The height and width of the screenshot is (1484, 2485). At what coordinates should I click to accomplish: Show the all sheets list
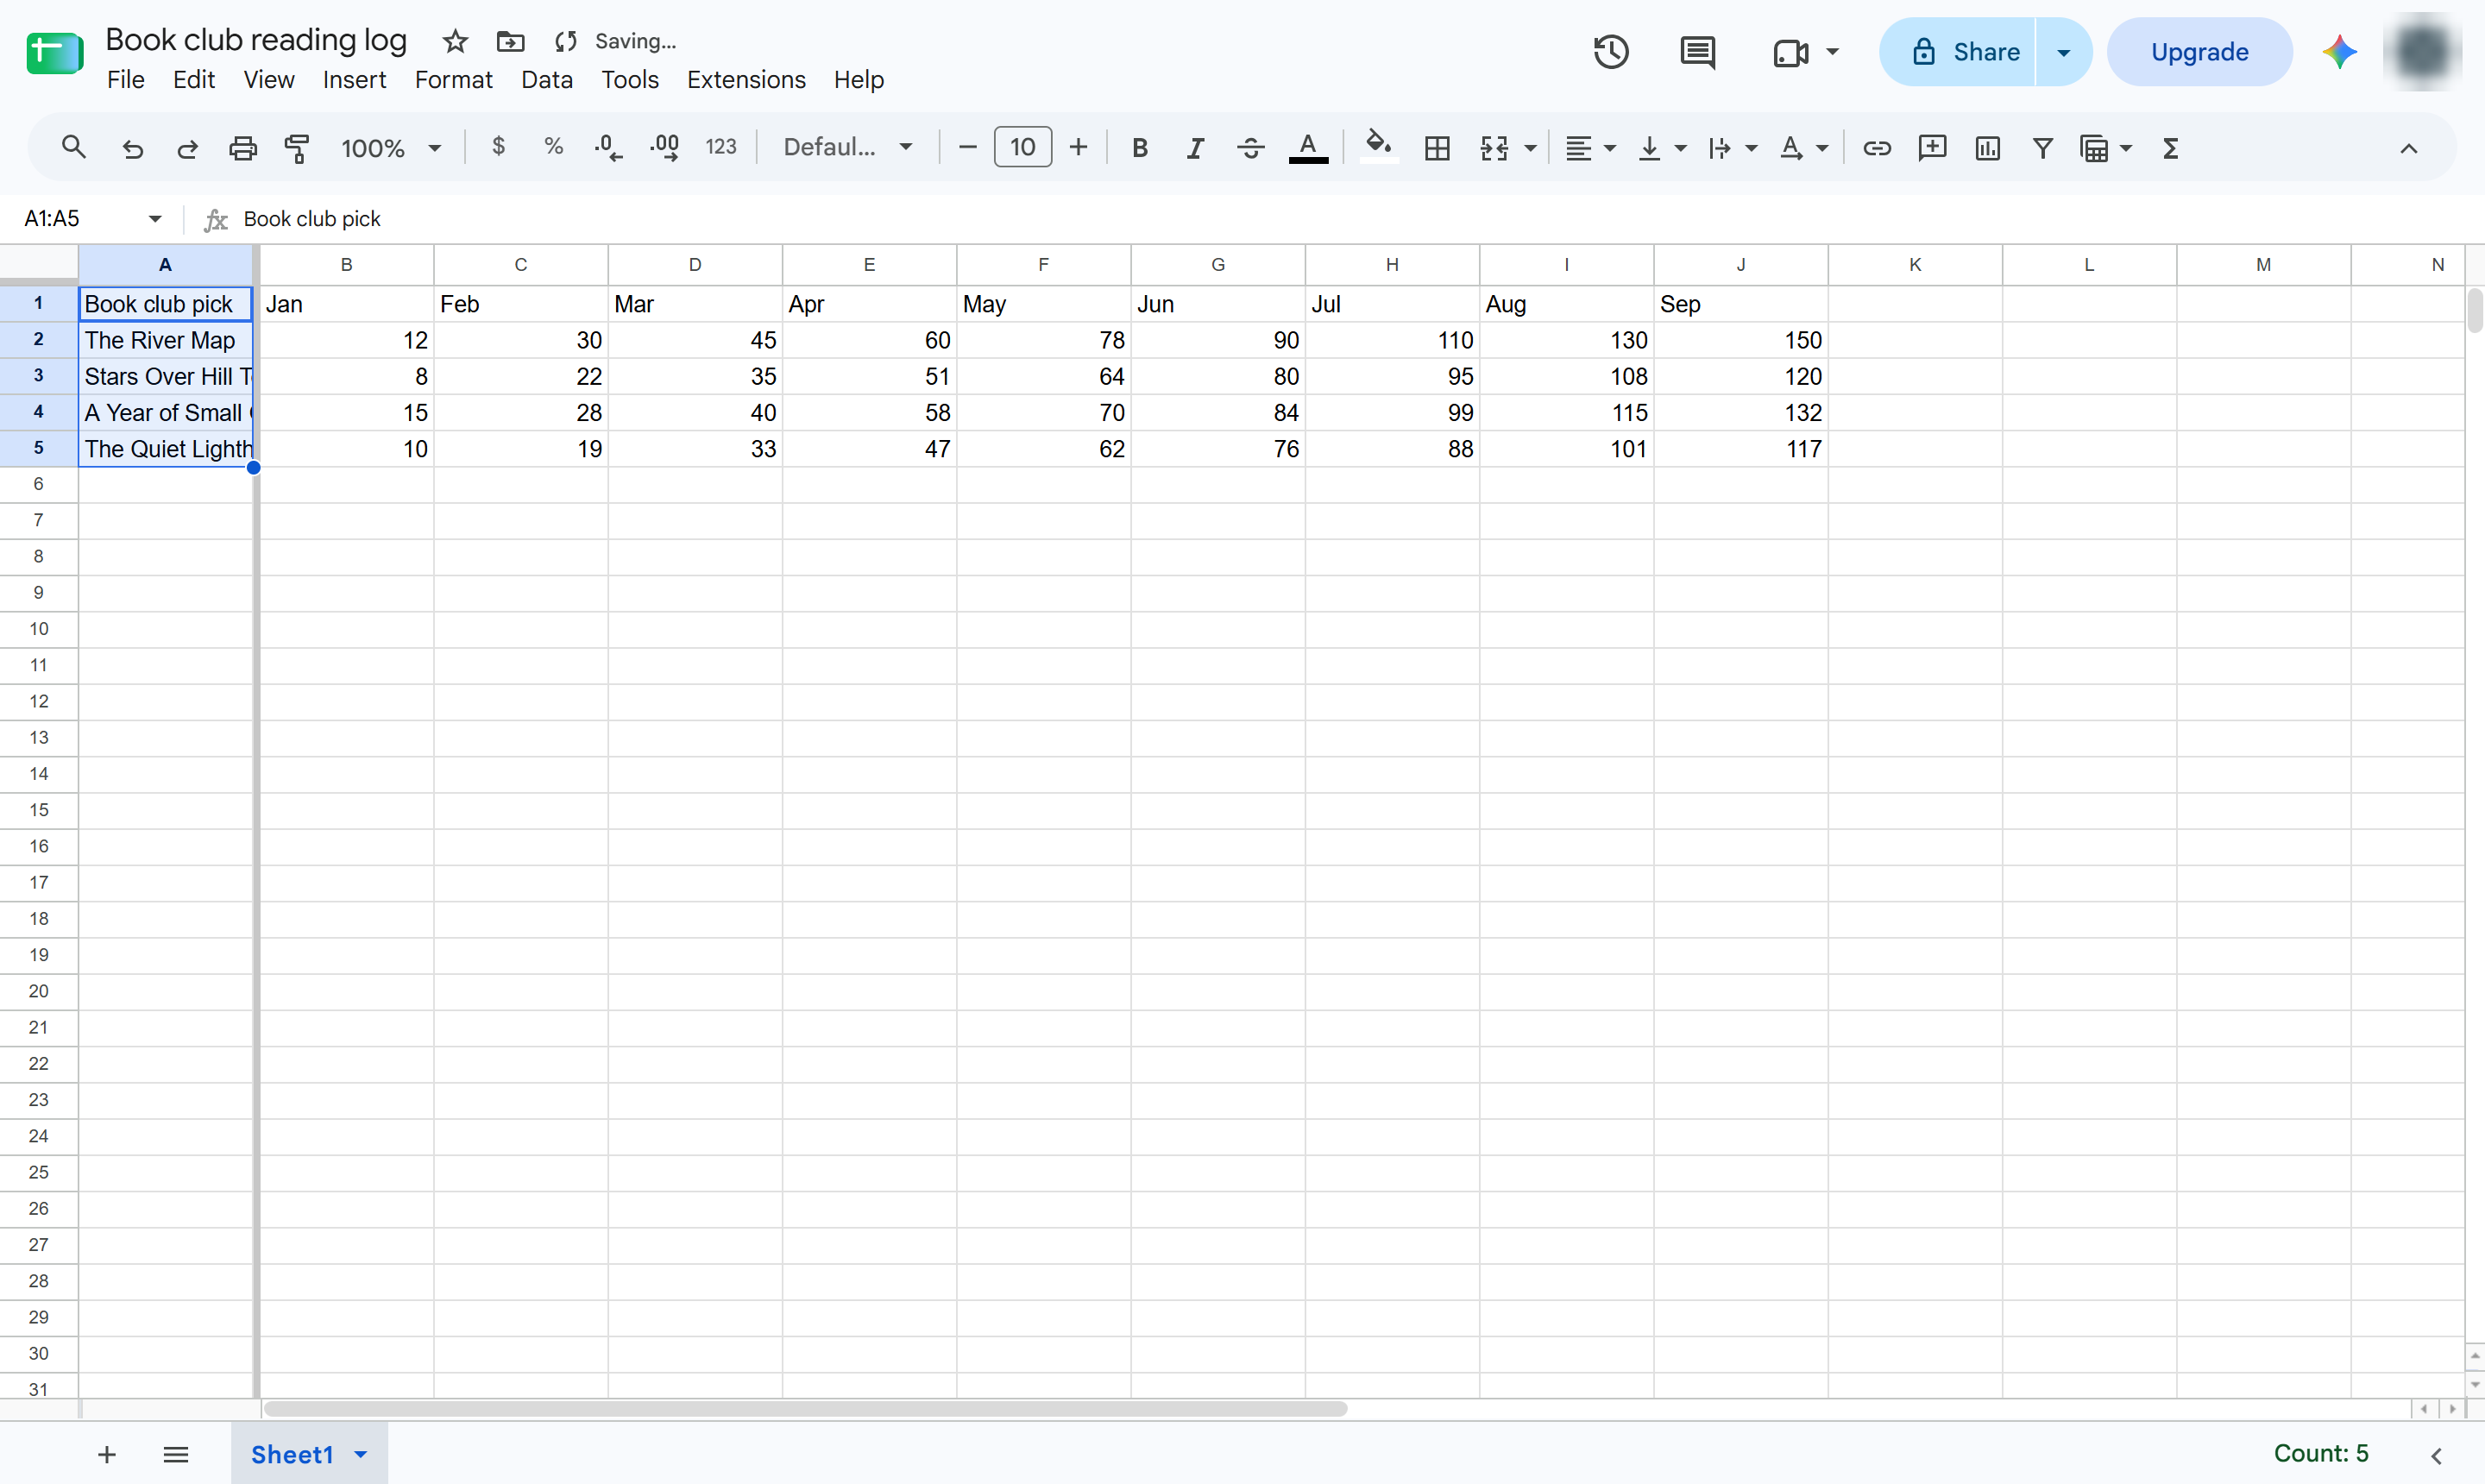pos(176,1454)
